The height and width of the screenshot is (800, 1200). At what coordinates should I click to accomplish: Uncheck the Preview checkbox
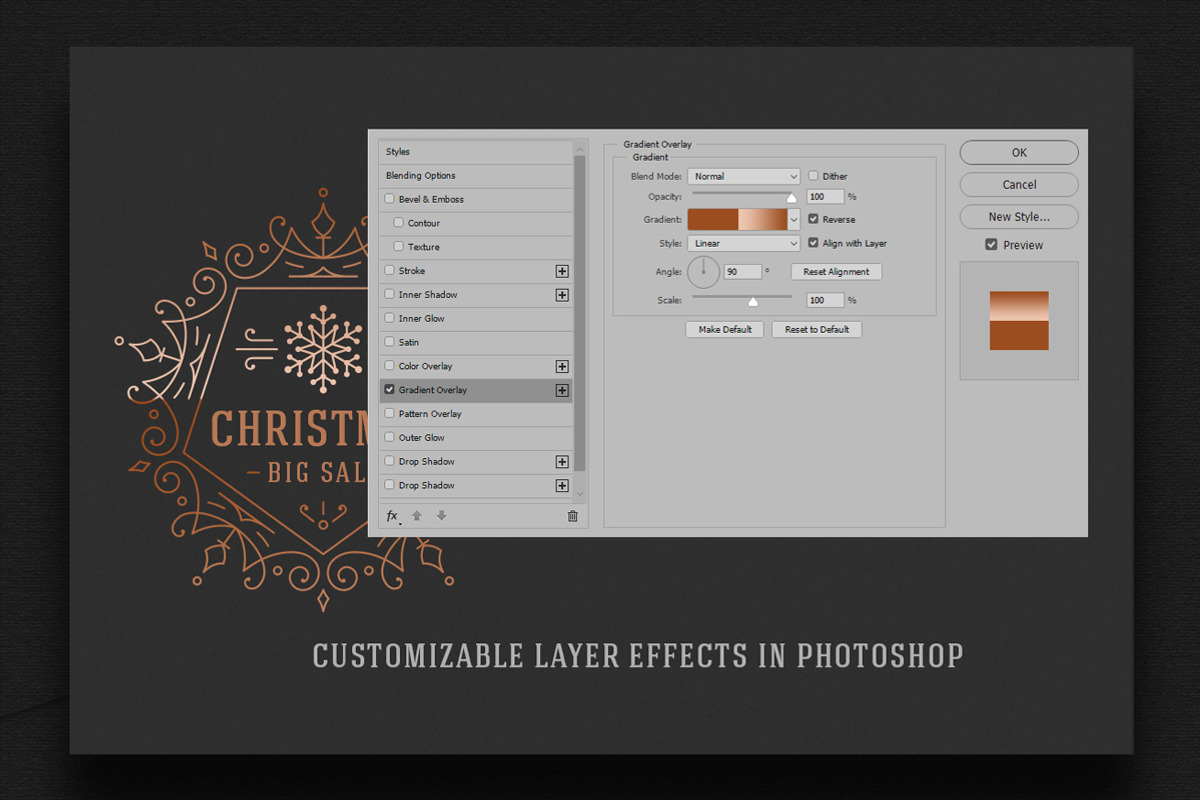(x=991, y=245)
